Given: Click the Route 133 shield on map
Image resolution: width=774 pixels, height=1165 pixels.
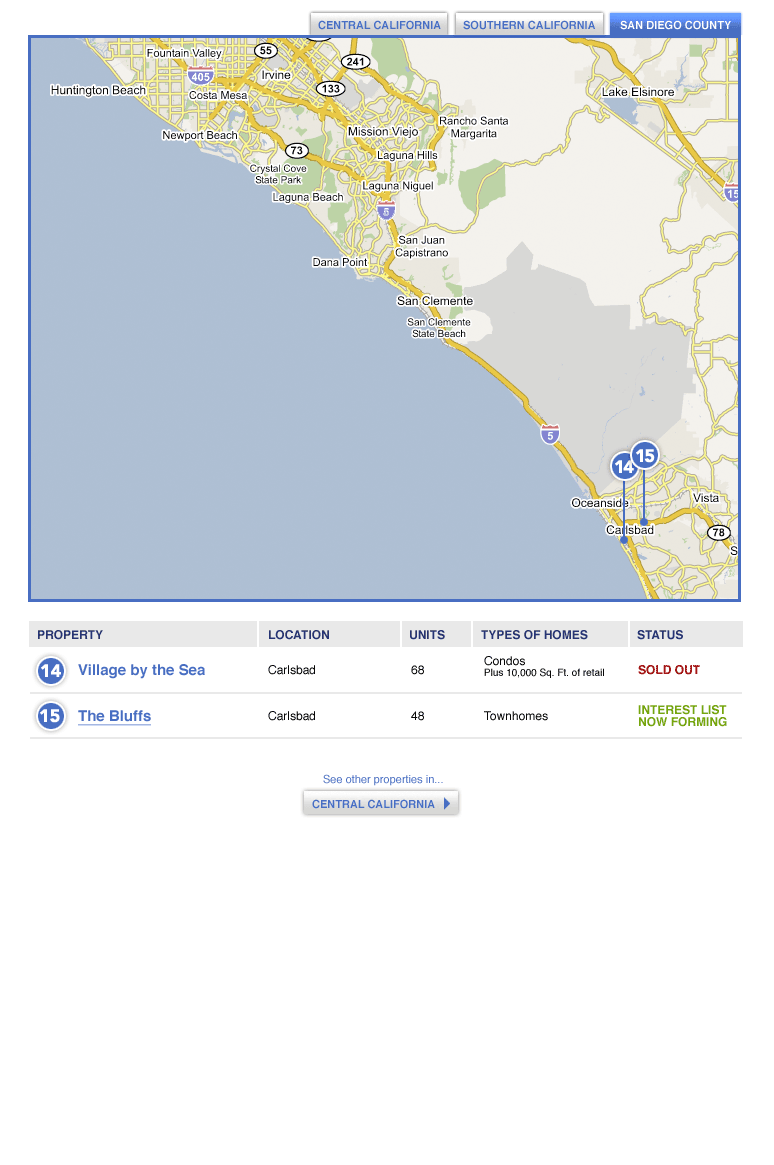Looking at the screenshot, I should point(331,88).
